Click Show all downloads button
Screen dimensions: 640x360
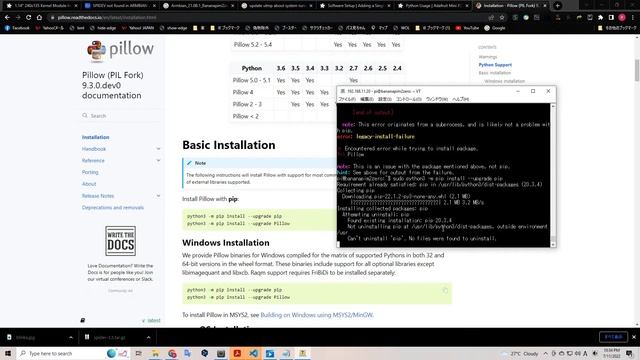coord(613,337)
